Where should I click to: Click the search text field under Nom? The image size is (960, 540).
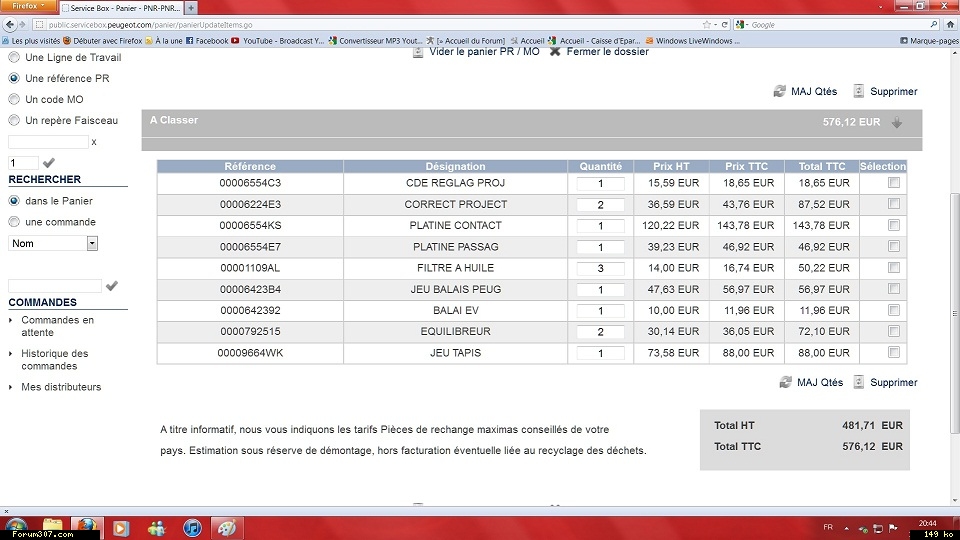54,286
